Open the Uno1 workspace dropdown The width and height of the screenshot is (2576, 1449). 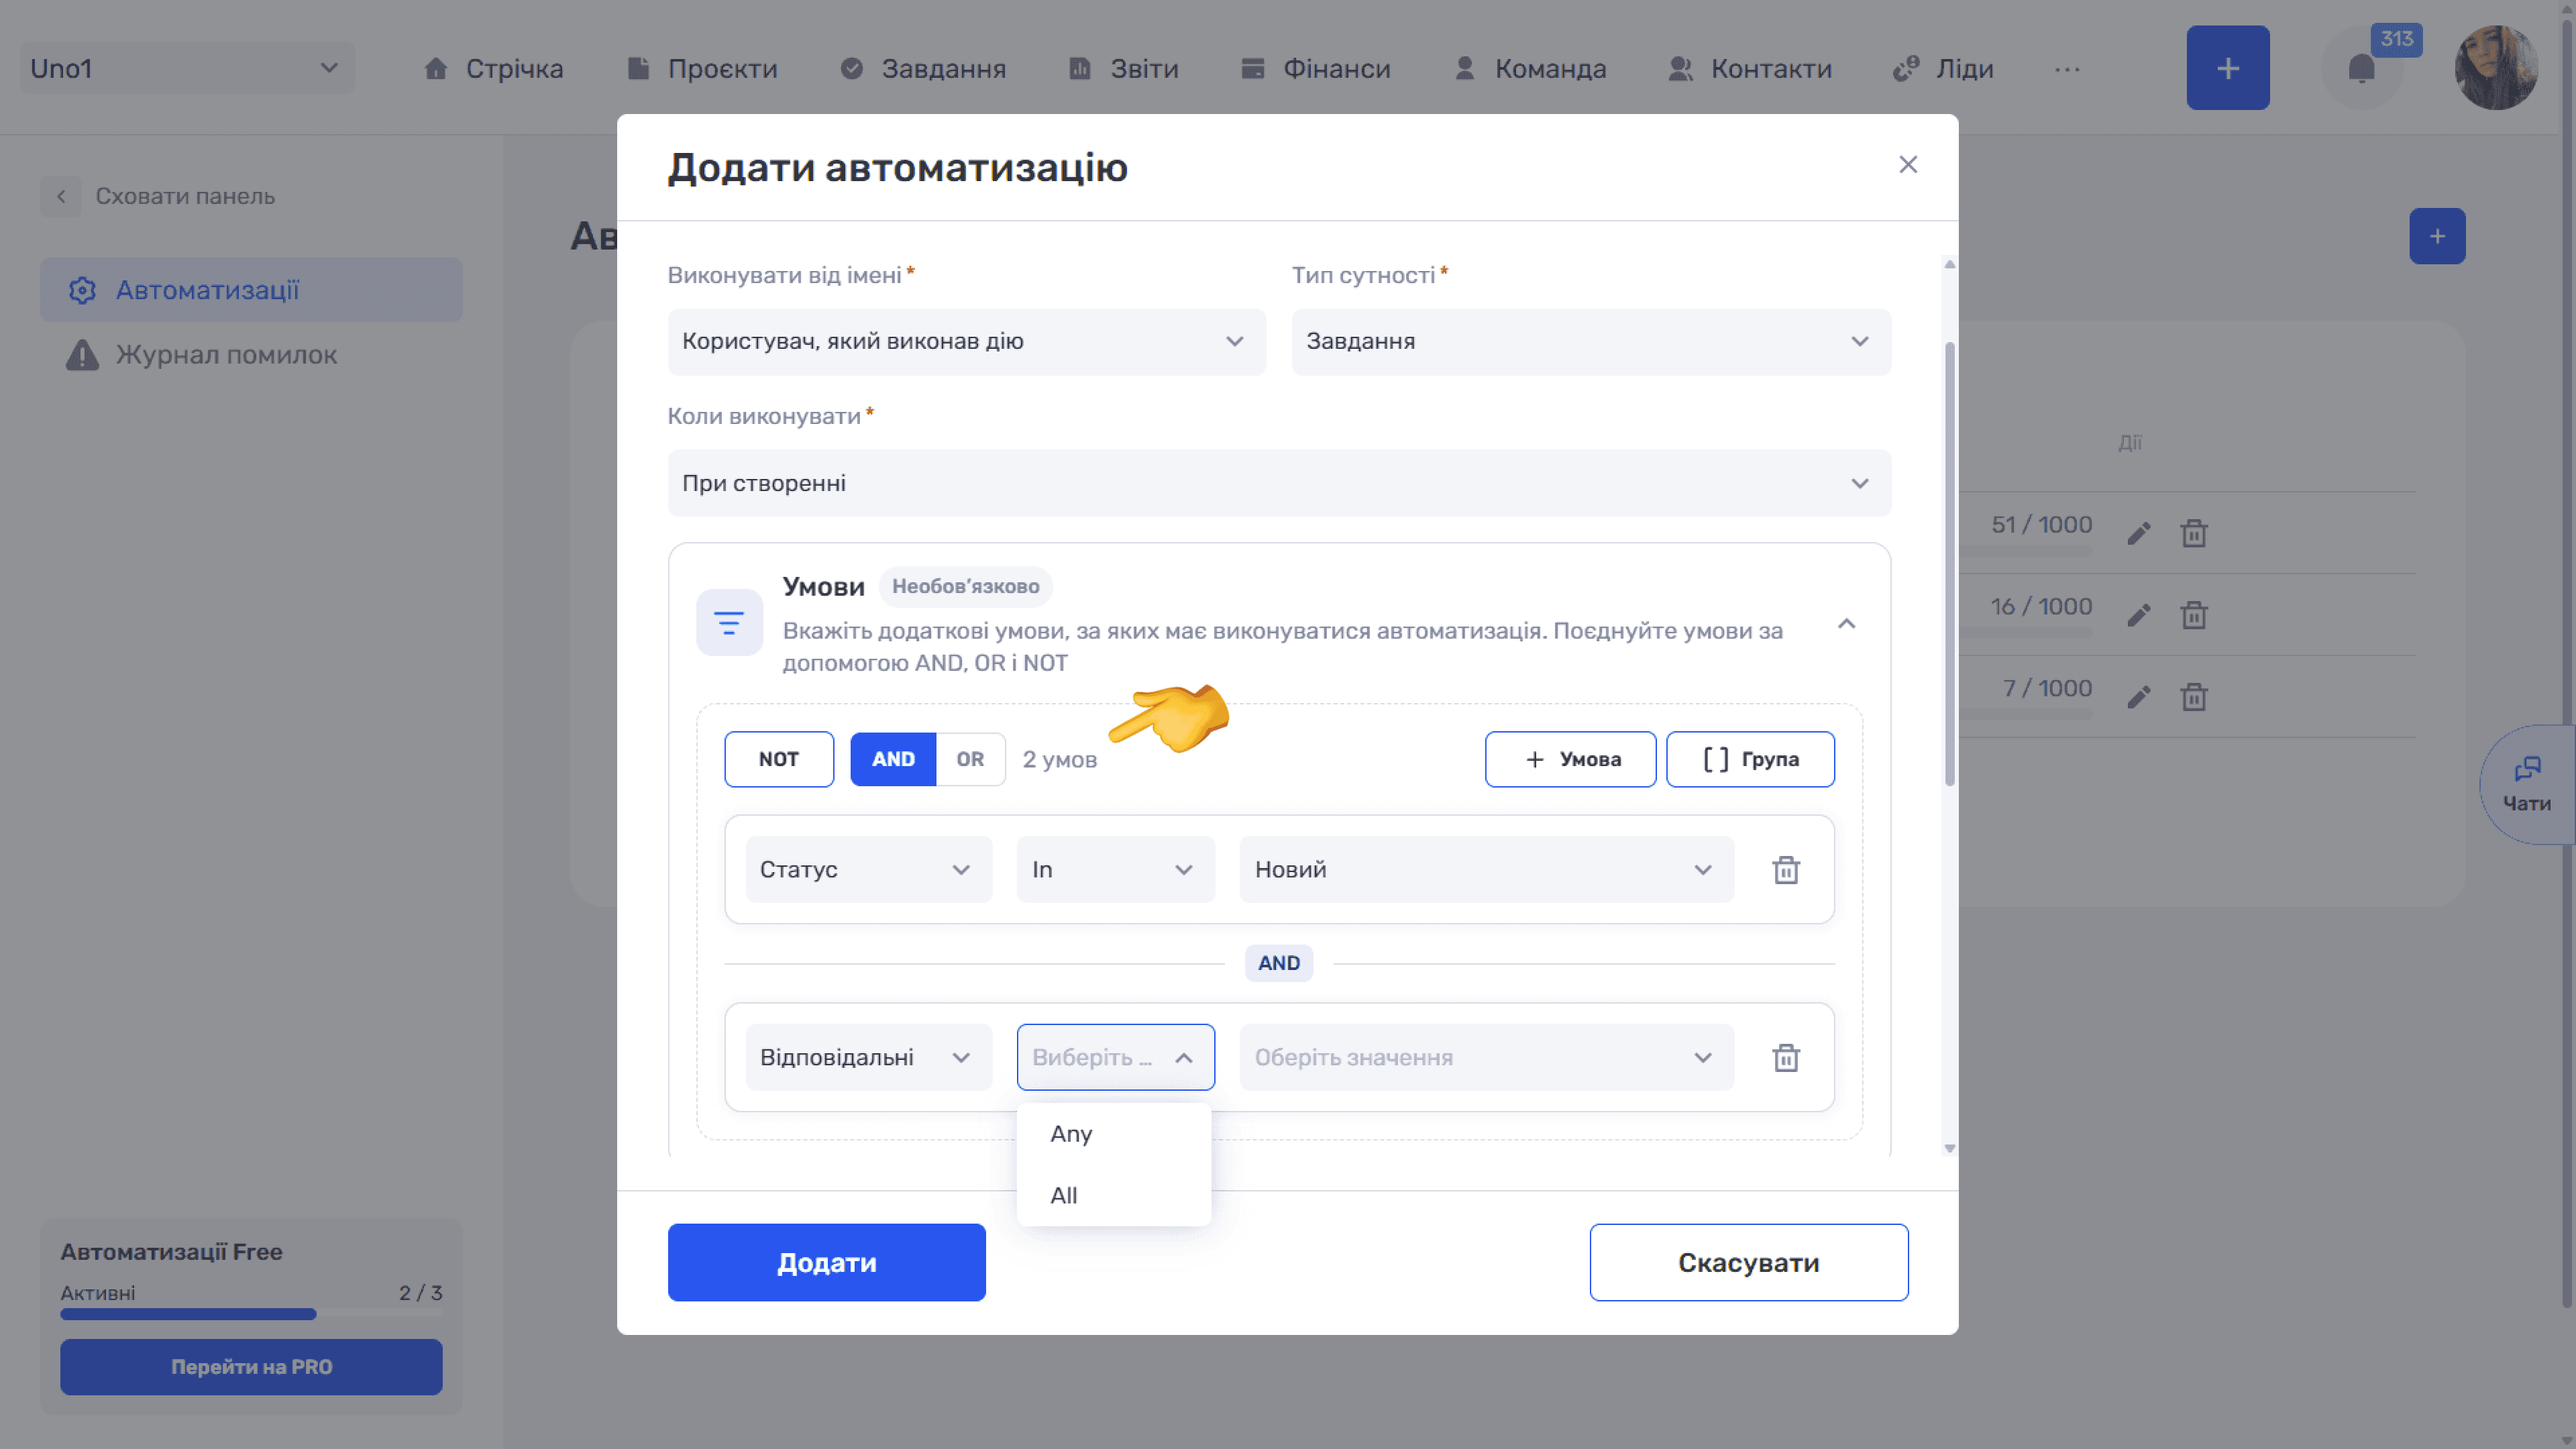187,68
